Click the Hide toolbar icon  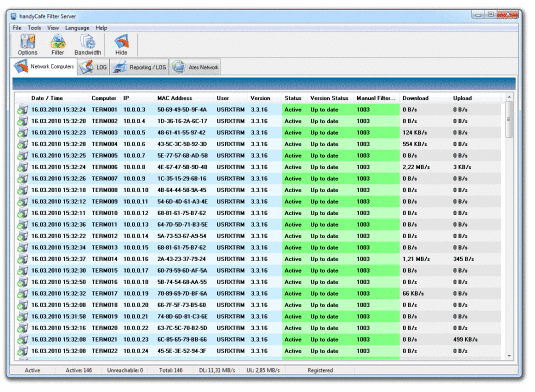pos(121,45)
